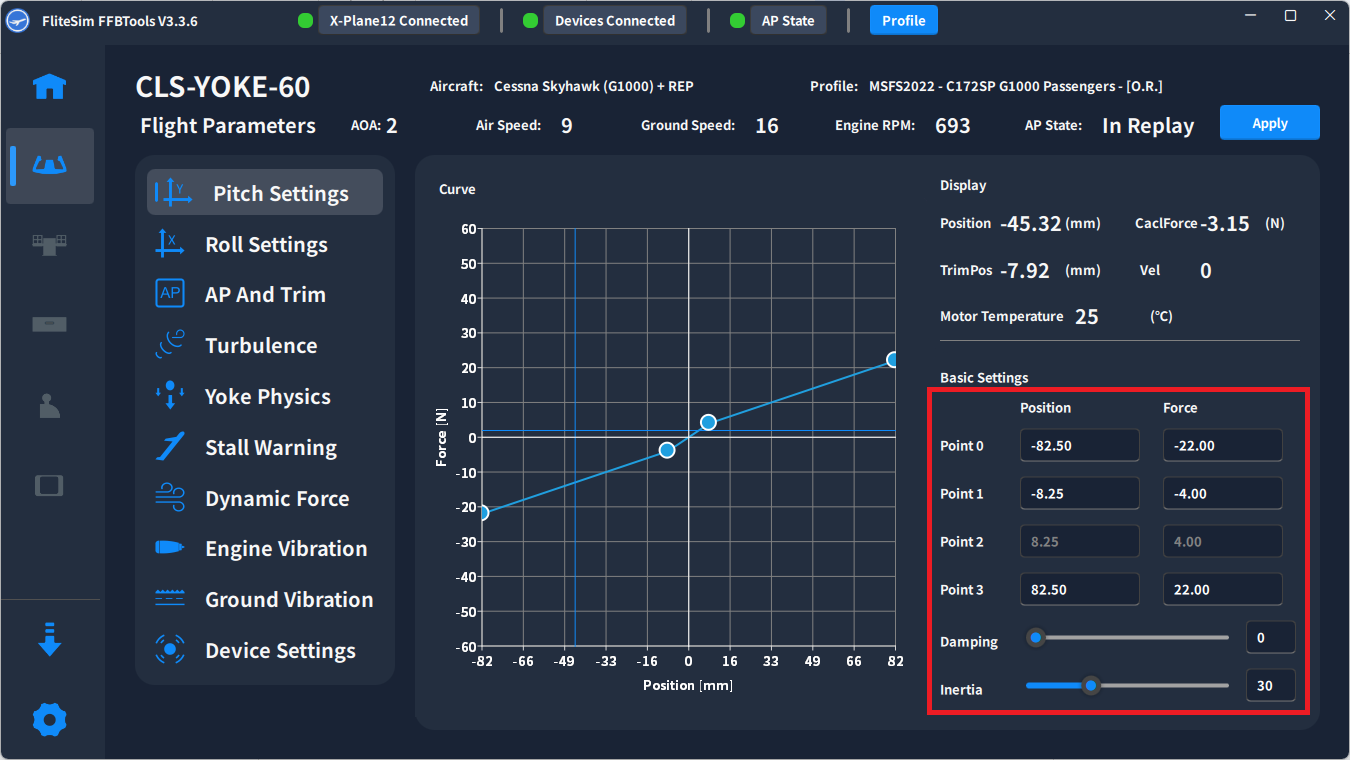1350x760 pixels.
Task: Click the Stall Warning icon
Action: 170,446
